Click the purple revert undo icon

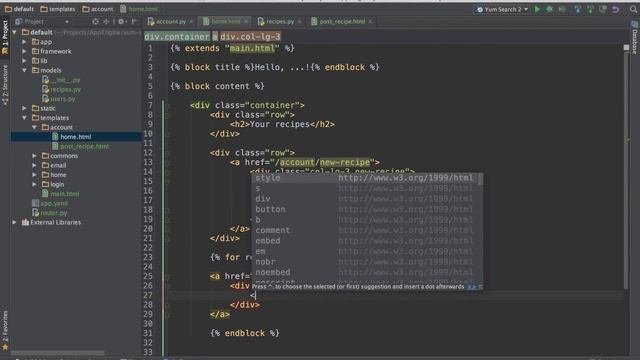[x=616, y=9]
